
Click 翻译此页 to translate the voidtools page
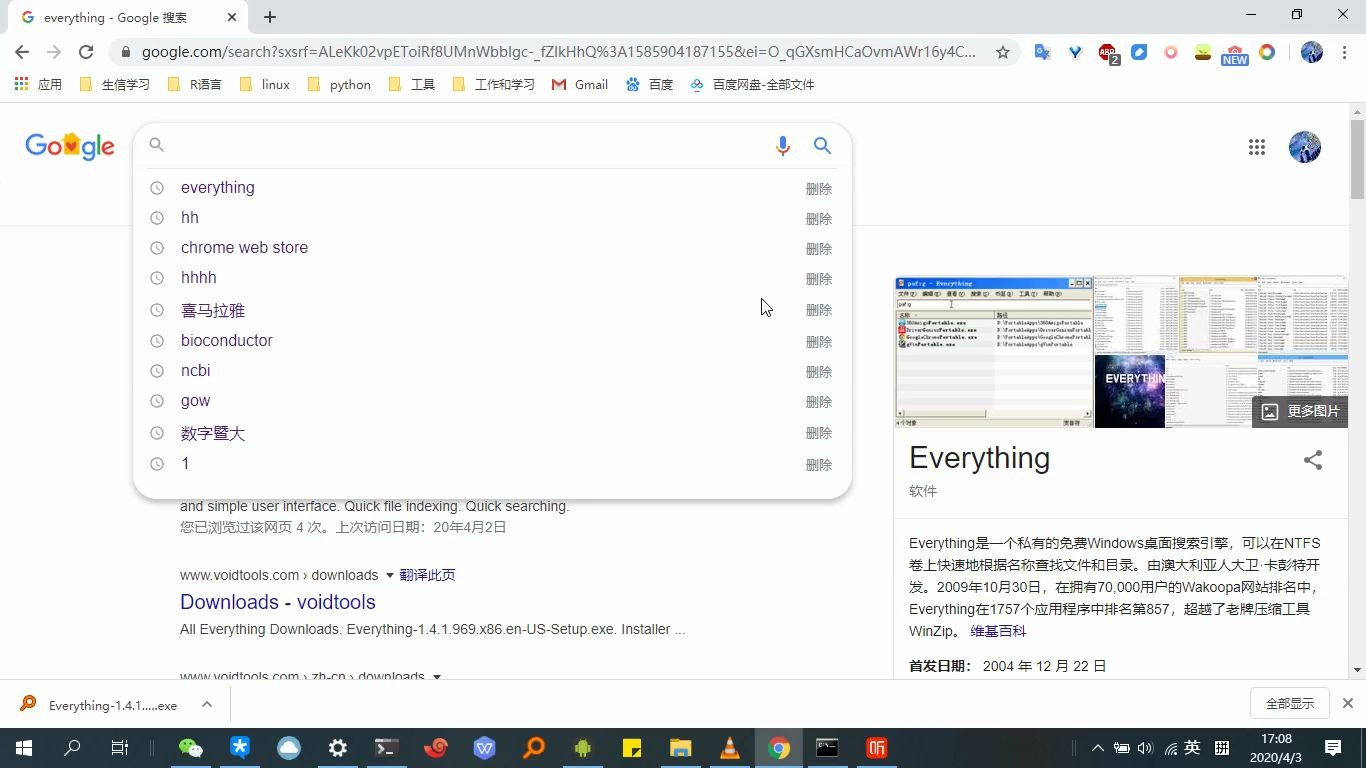pos(427,575)
